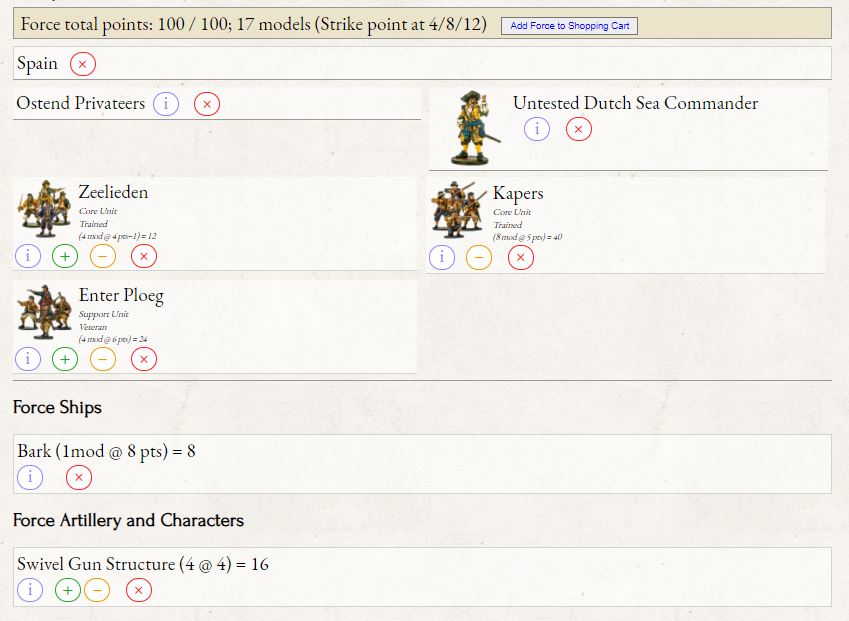Add another Swivel Gun Structure
Viewport: 849px width, 621px height.
point(67,590)
